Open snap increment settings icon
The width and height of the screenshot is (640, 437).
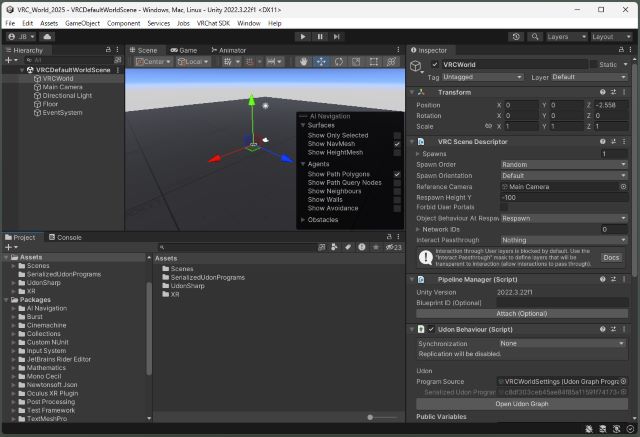click(271, 62)
